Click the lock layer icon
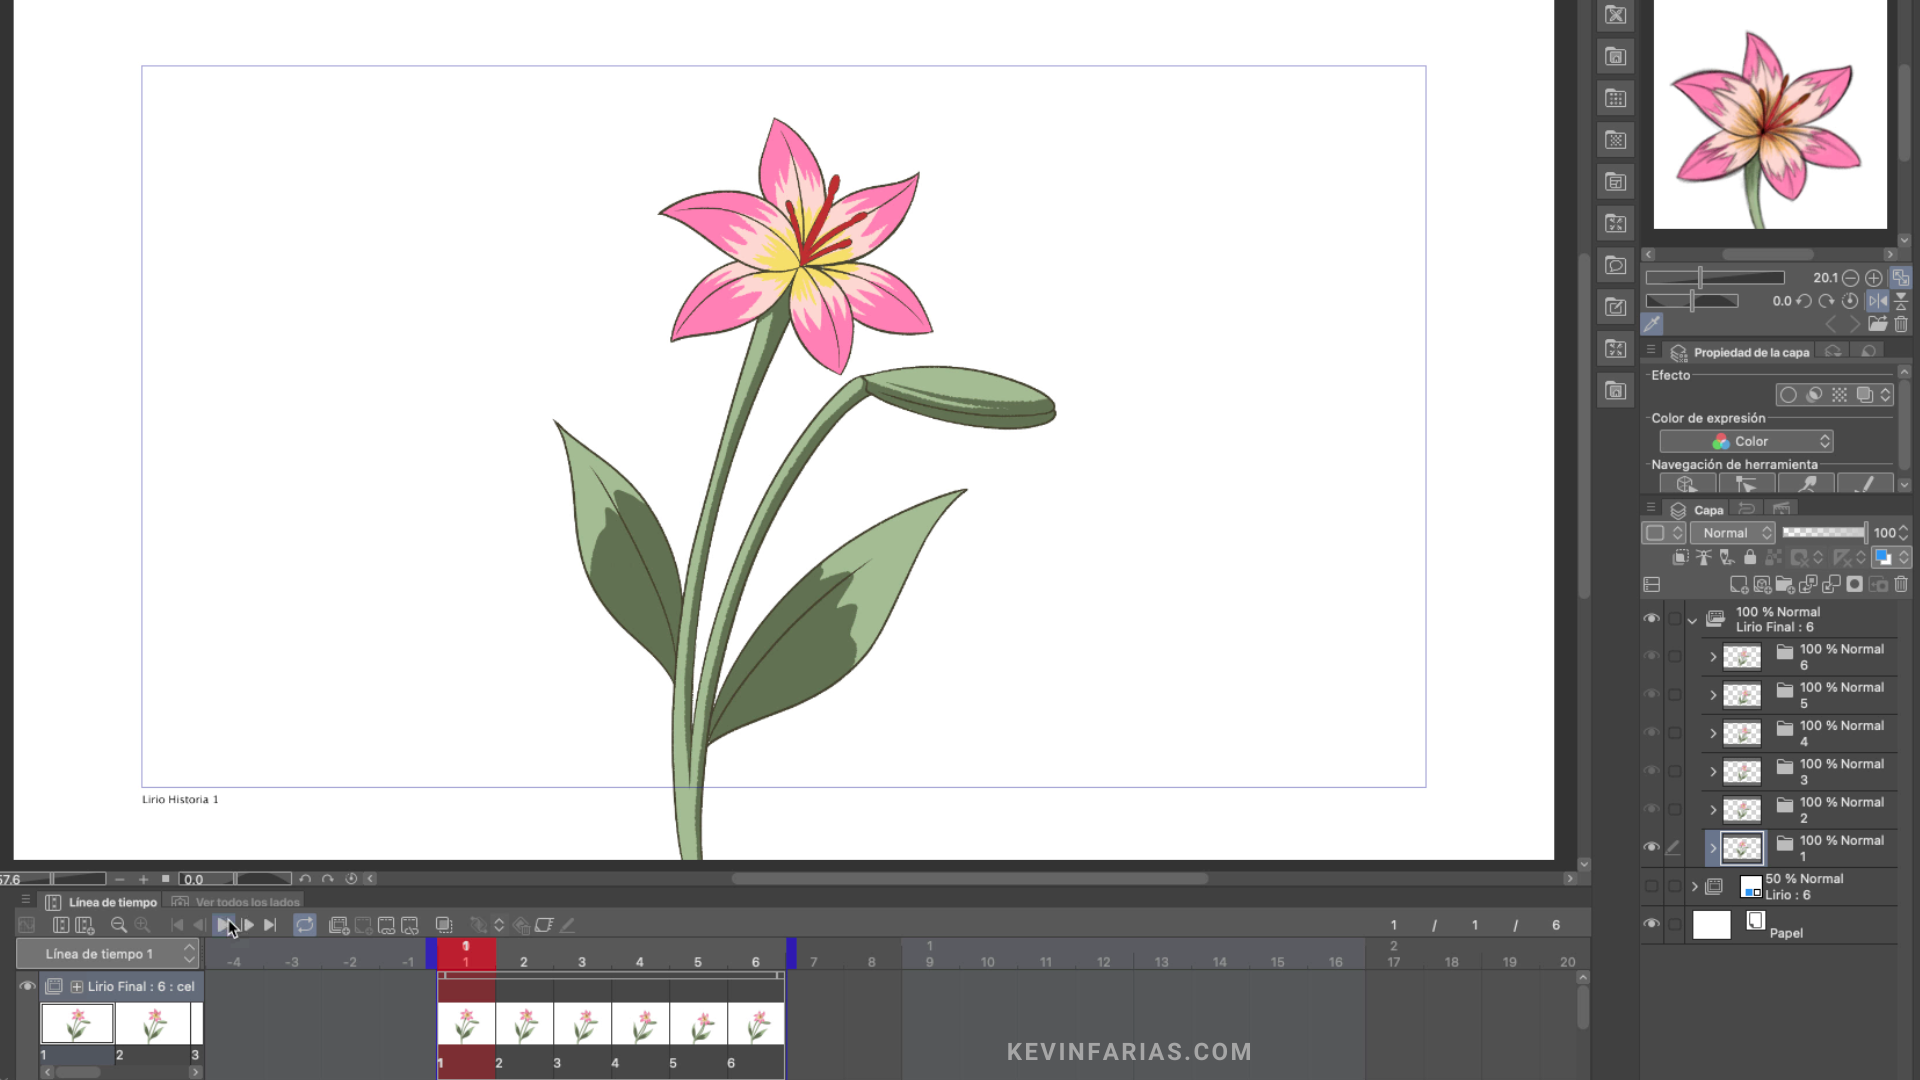The width and height of the screenshot is (1920, 1080). (x=1750, y=557)
